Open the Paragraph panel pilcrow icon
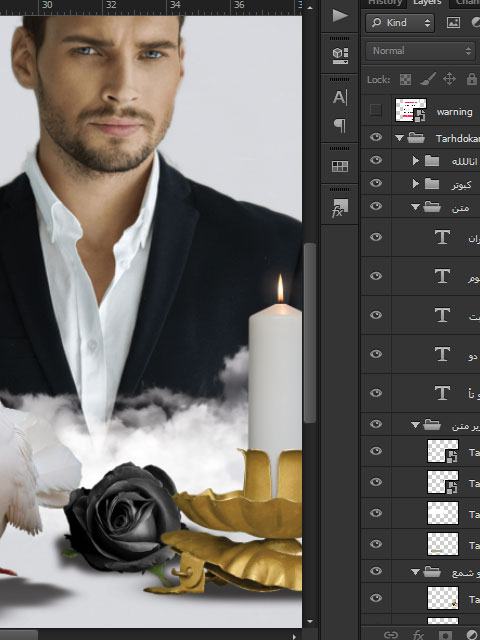 pyautogui.click(x=340, y=125)
